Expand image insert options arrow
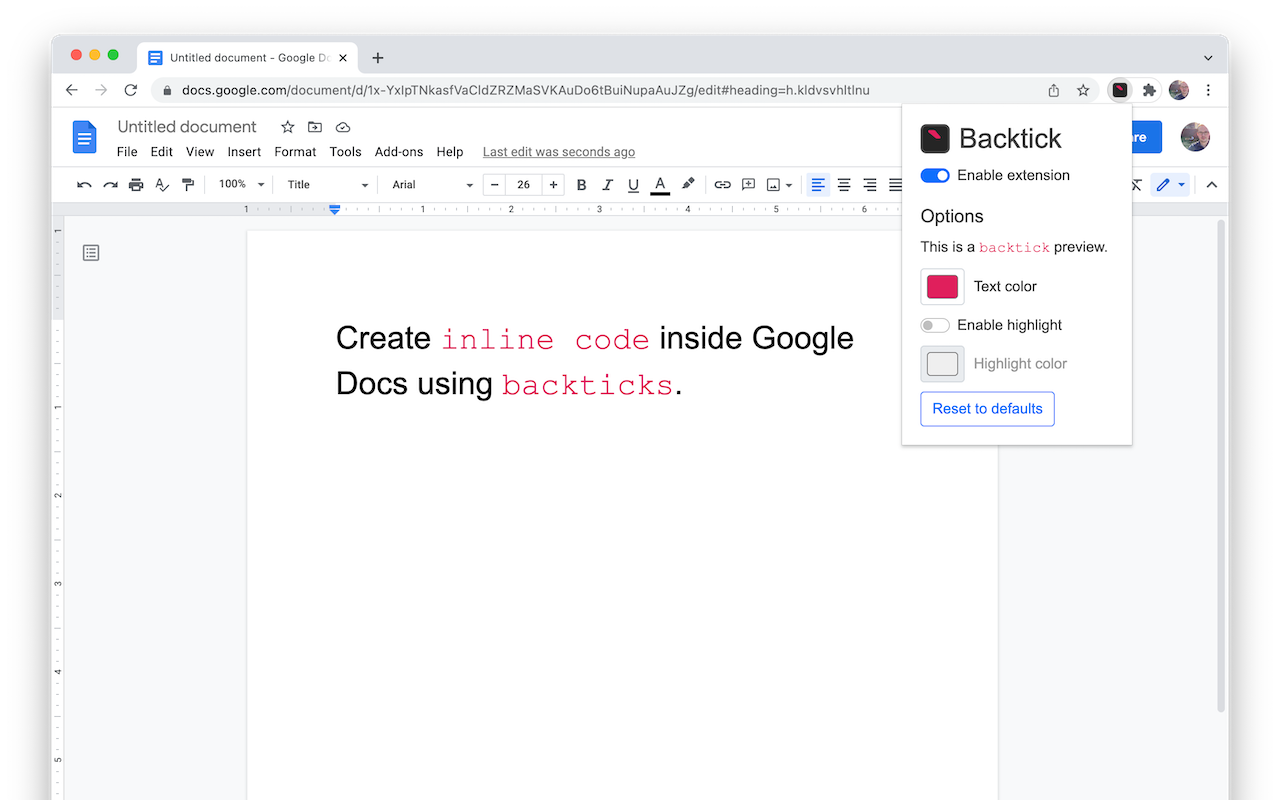 (x=789, y=185)
